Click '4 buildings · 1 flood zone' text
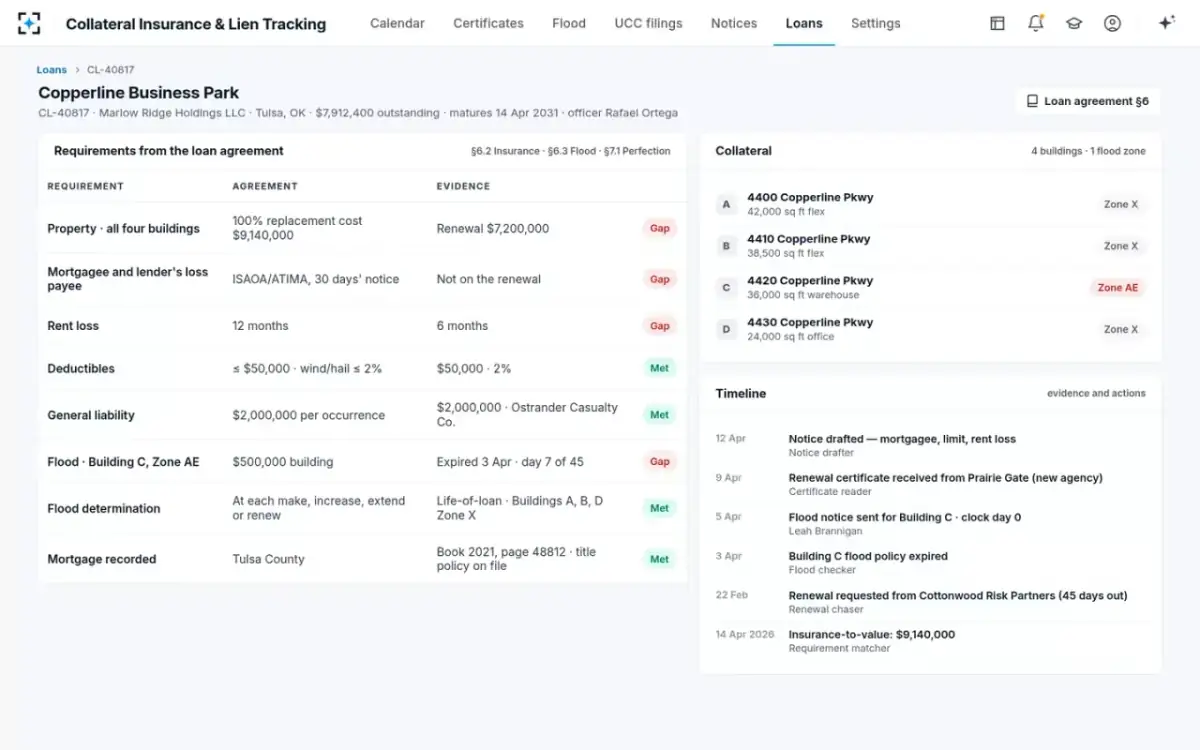The width and height of the screenshot is (1200, 750). click(x=1089, y=151)
